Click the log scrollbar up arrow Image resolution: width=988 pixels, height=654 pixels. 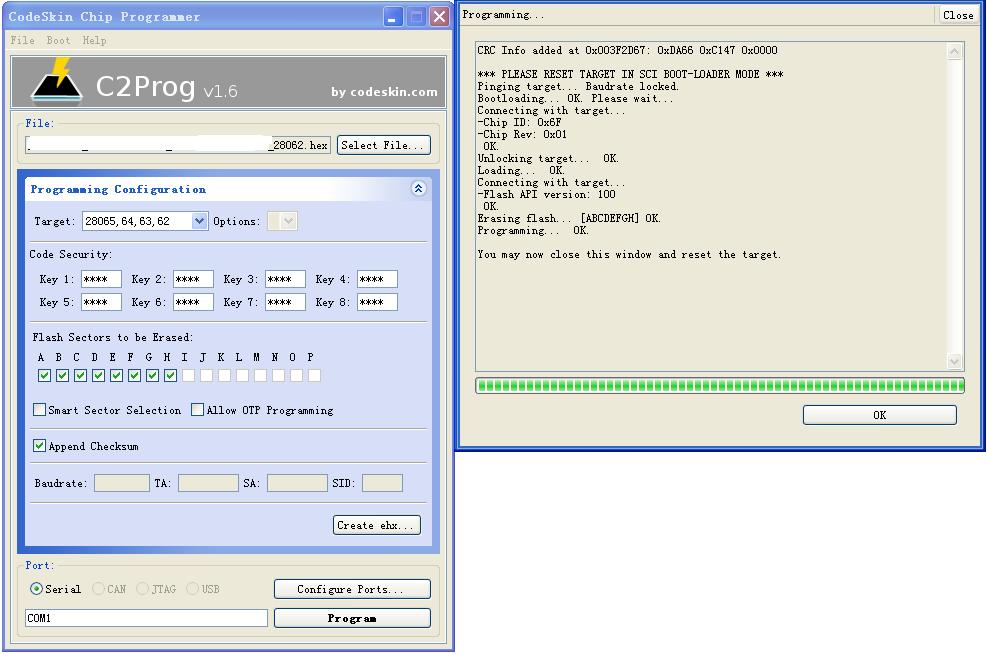coord(955,51)
